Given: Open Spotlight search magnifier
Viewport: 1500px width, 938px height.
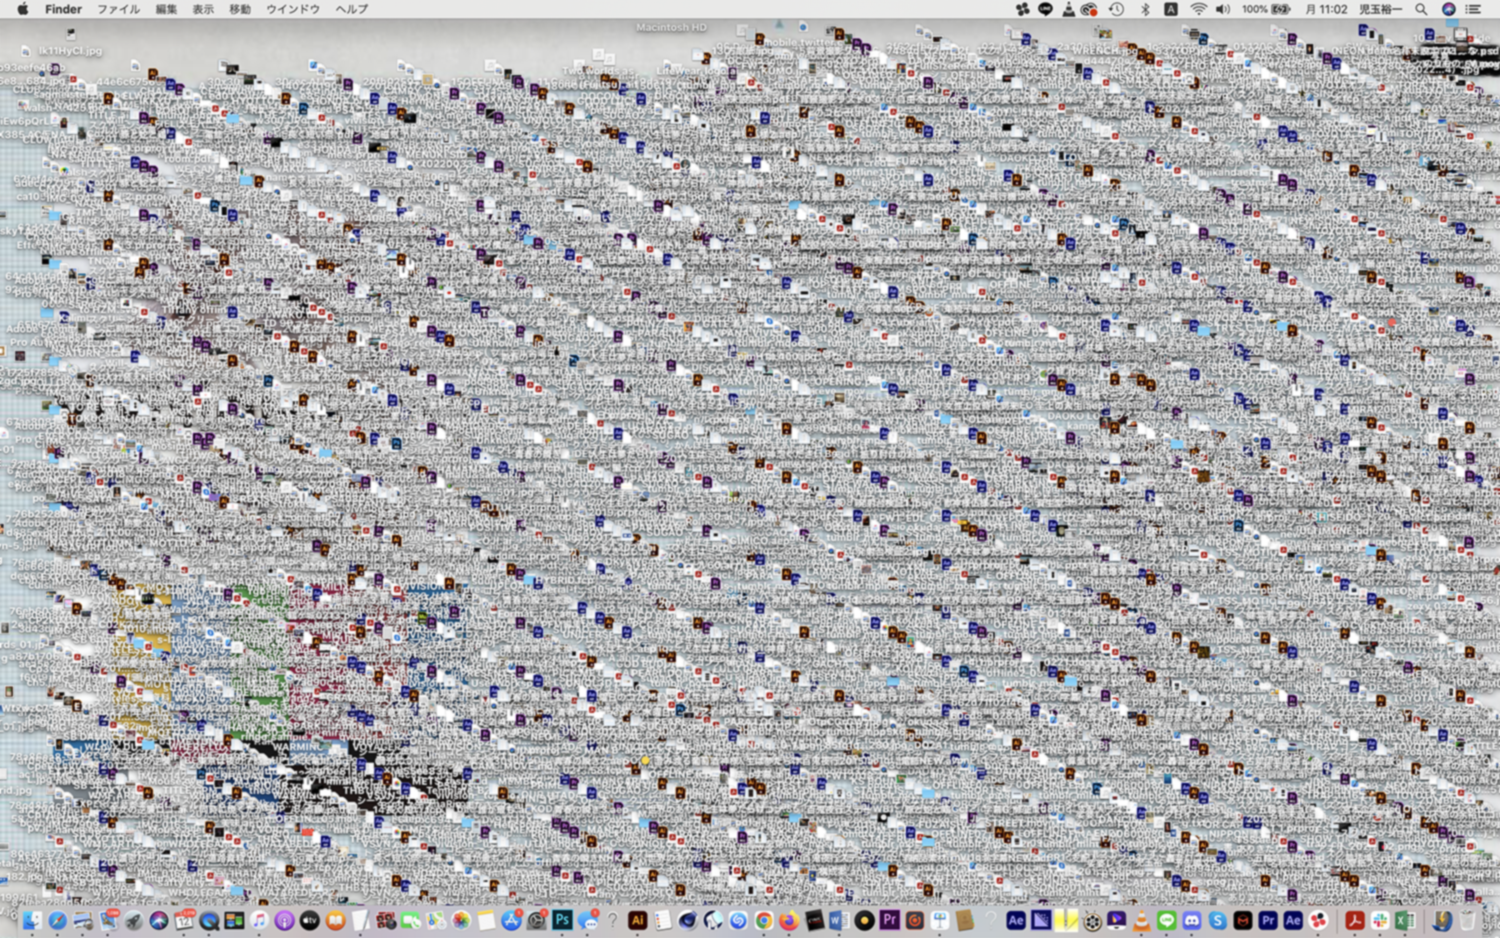Looking at the screenshot, I should click(1421, 9).
